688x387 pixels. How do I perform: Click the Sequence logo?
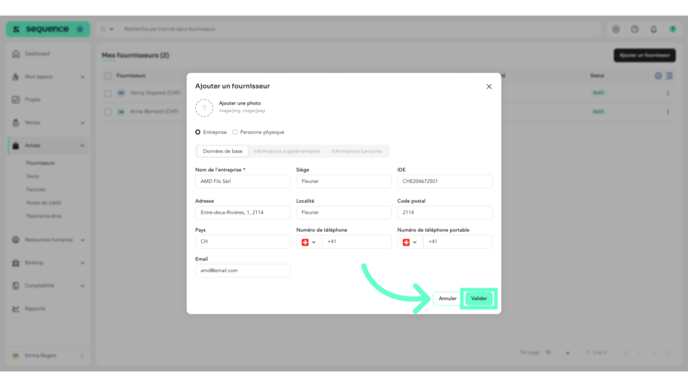coord(47,29)
